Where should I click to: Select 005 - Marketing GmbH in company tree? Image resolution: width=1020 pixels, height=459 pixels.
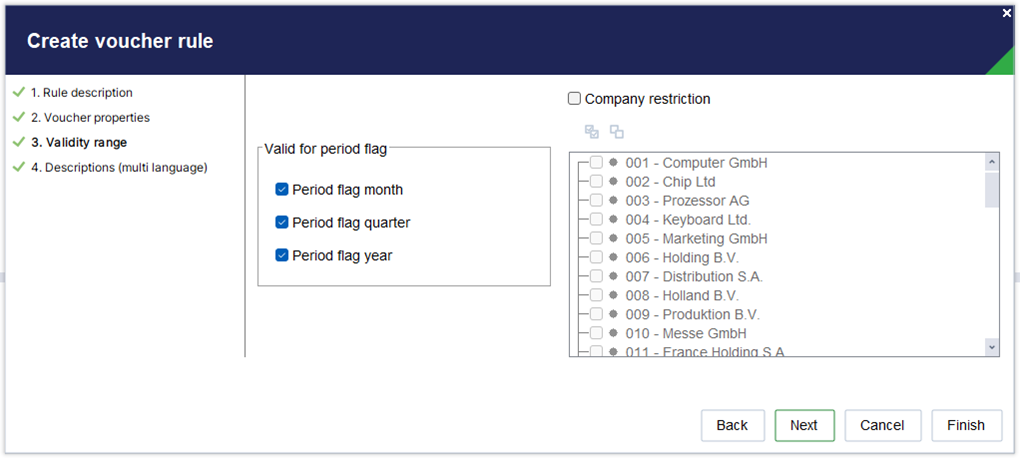[696, 239]
